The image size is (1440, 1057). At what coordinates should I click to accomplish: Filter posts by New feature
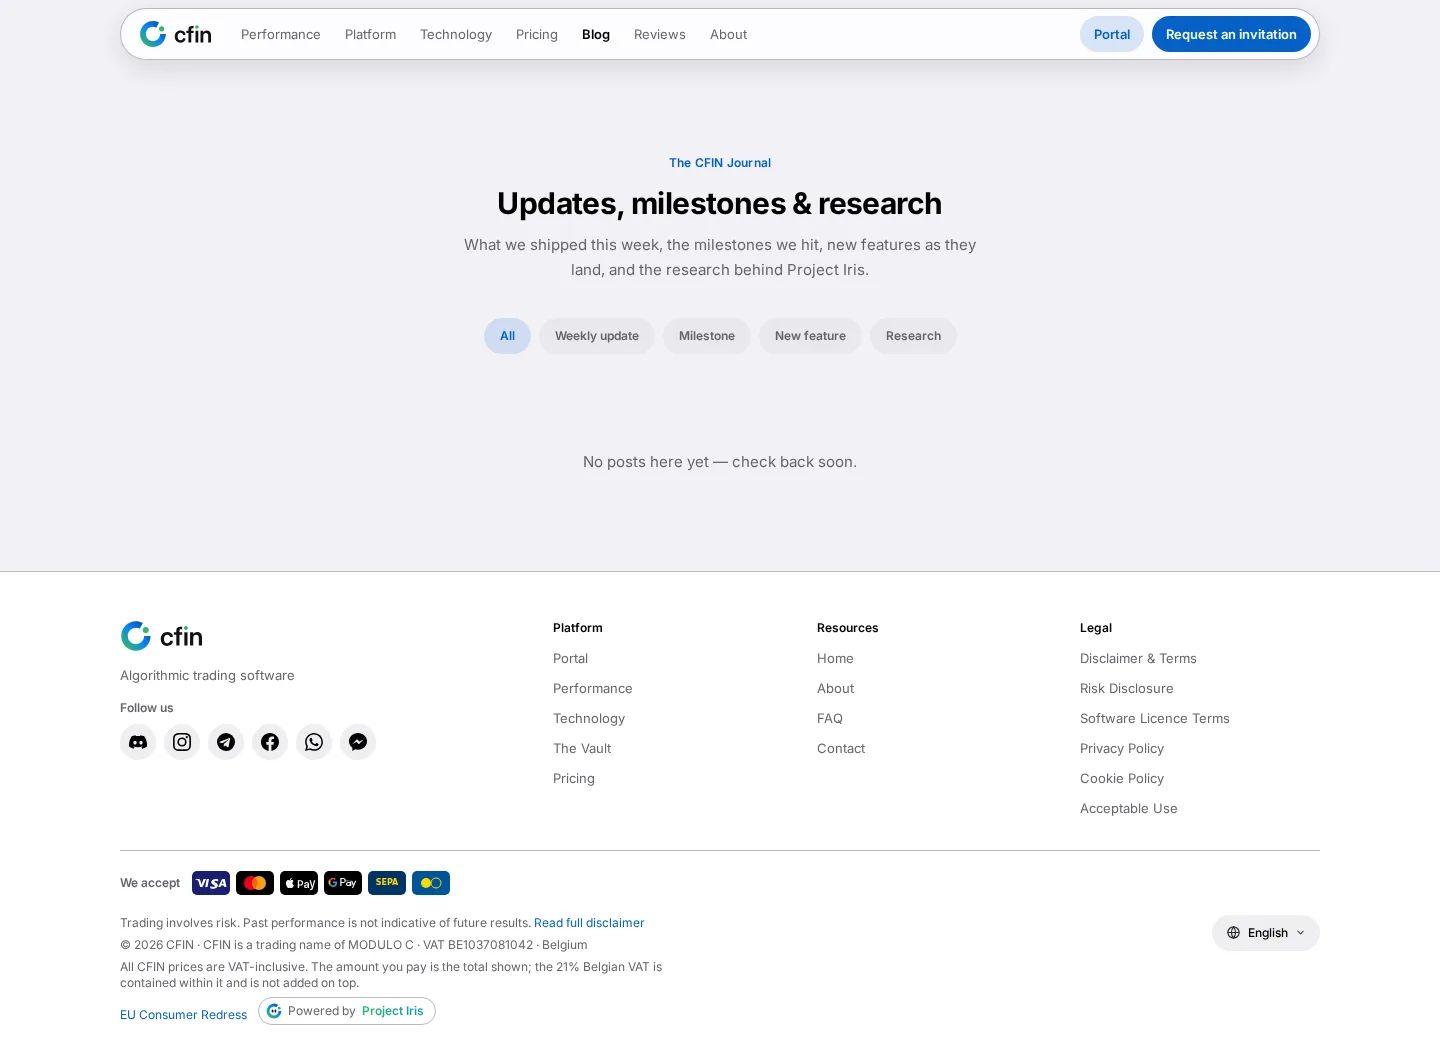point(810,336)
